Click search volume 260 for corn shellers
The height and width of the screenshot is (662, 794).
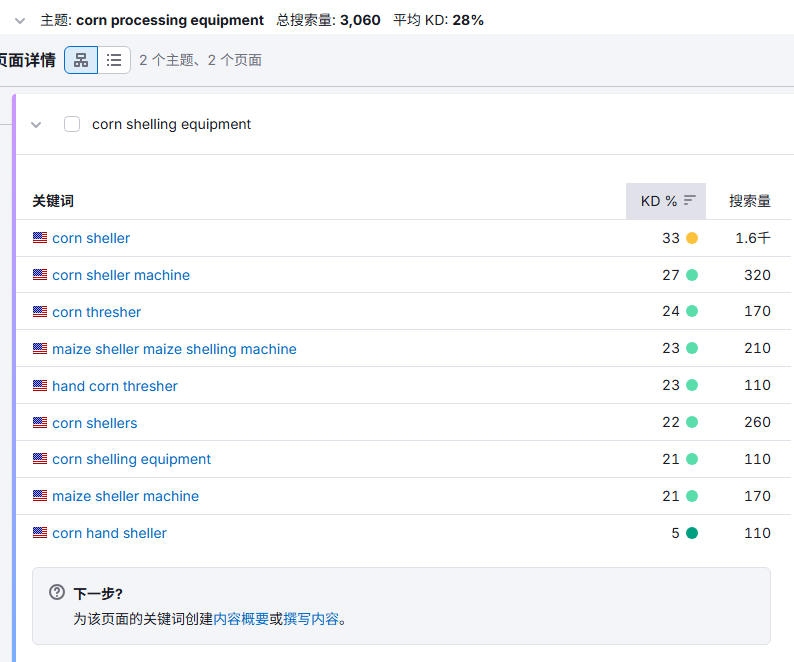(758, 422)
